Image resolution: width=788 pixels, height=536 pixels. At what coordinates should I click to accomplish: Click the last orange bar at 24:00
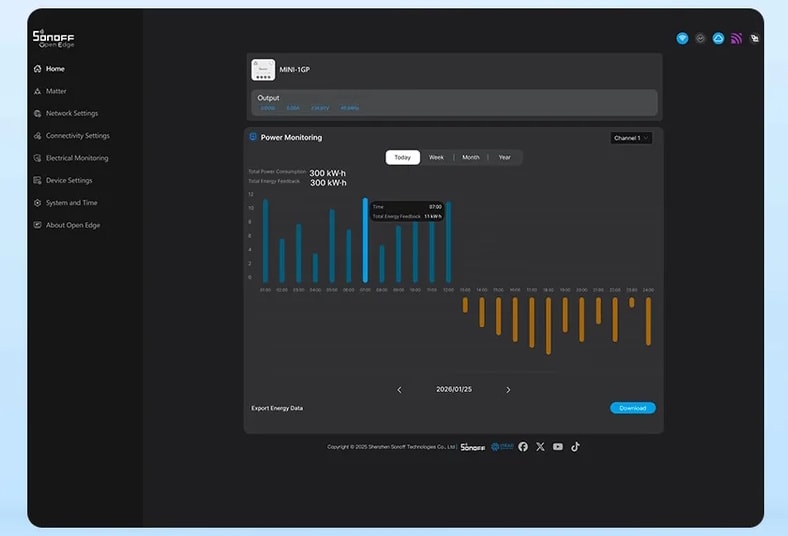click(648, 321)
